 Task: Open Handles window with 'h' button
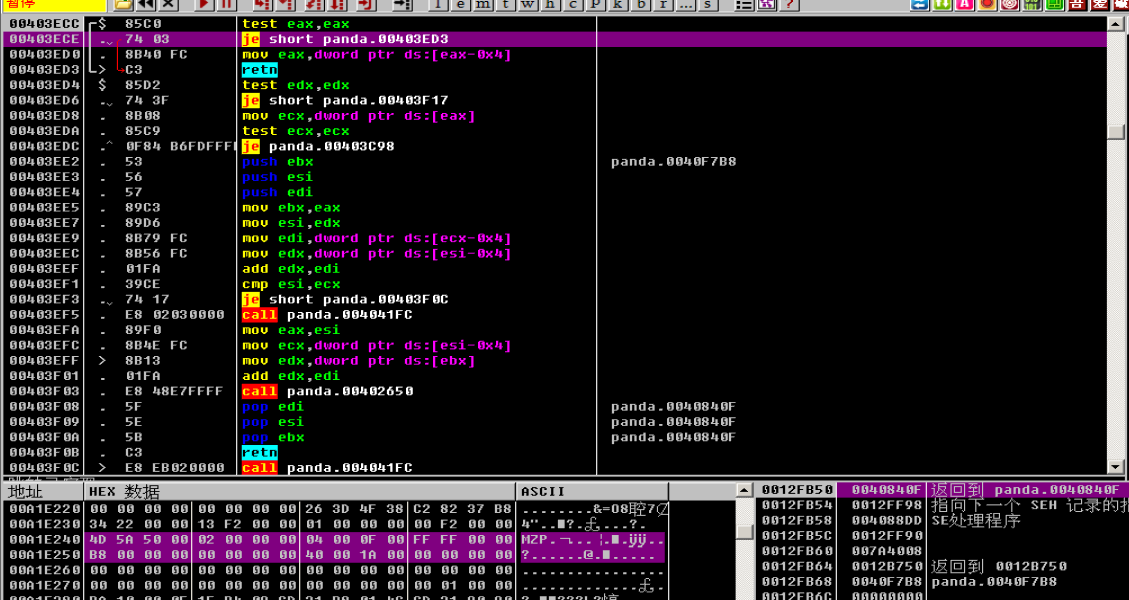(550, 4)
